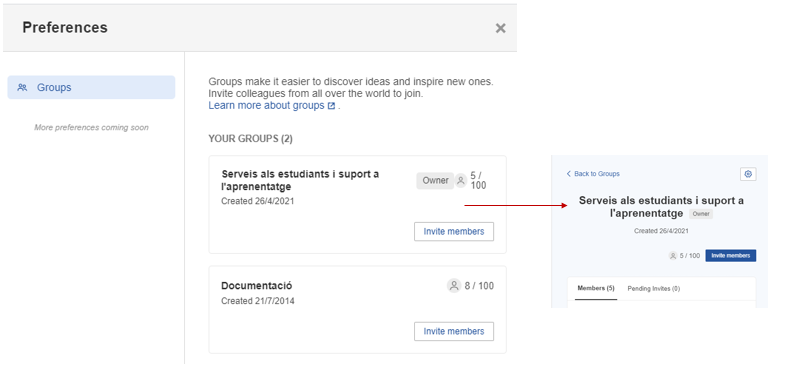Click the Owner badge on first group card
Image resolution: width=787 pixels, height=371 pixels.
coord(435,181)
